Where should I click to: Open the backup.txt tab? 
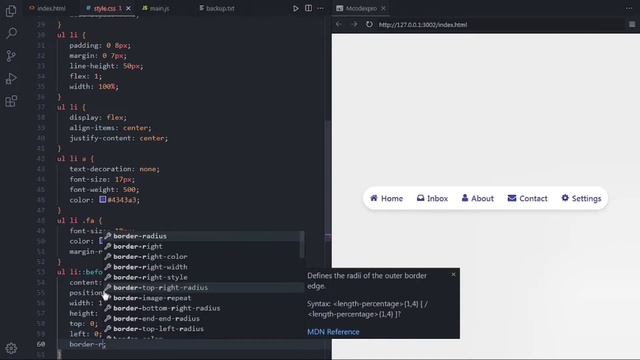[x=217, y=8]
